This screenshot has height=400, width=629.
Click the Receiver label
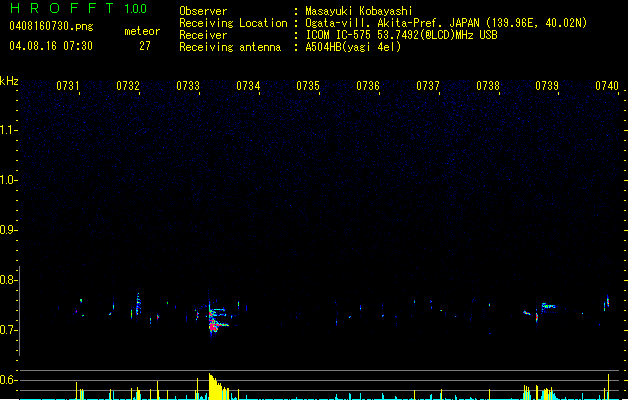coord(203,35)
